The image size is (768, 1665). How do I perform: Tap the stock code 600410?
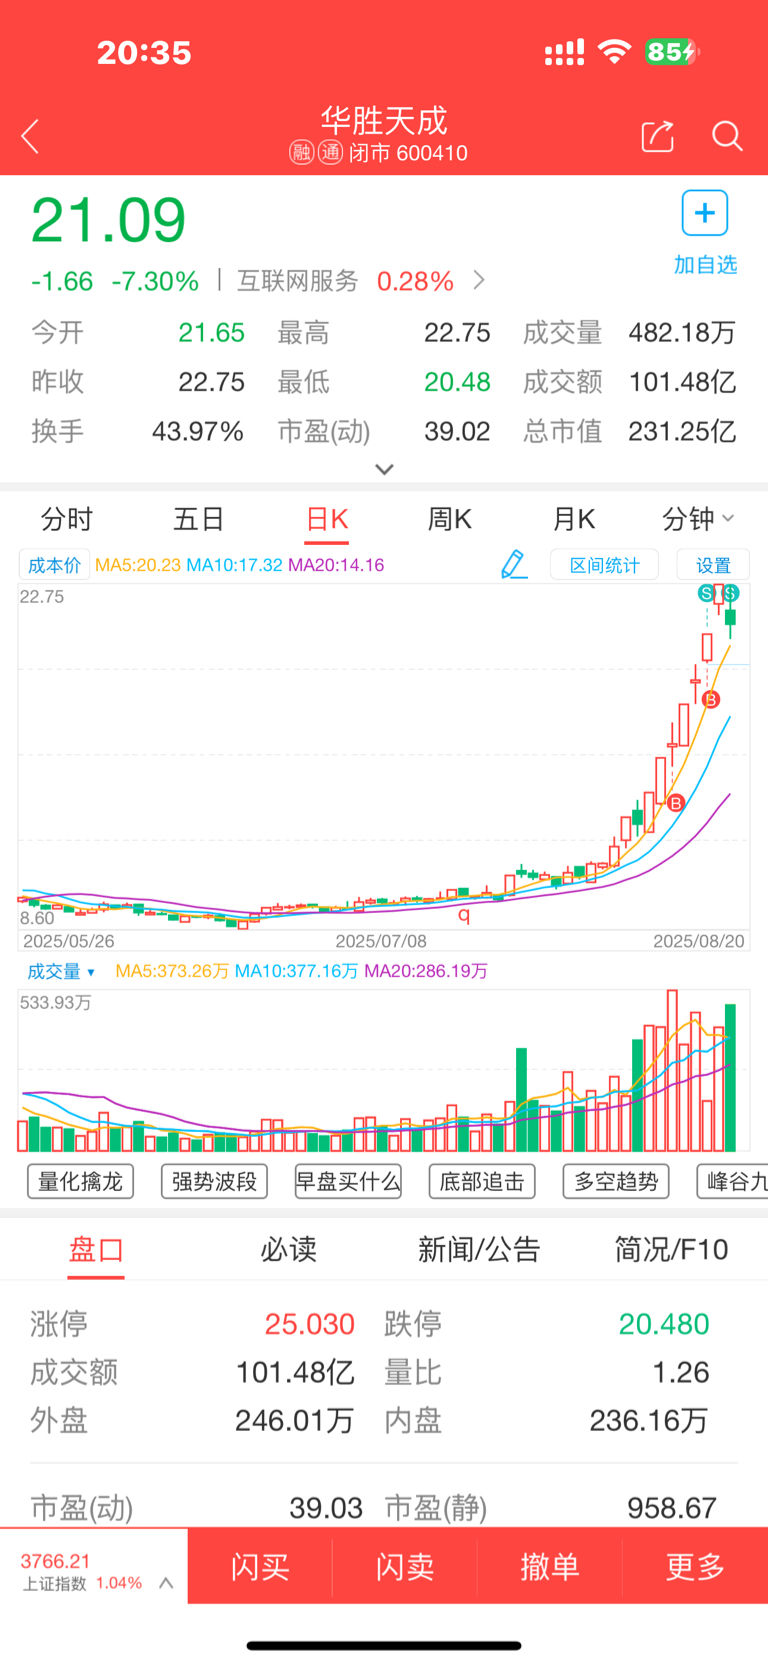coord(432,153)
